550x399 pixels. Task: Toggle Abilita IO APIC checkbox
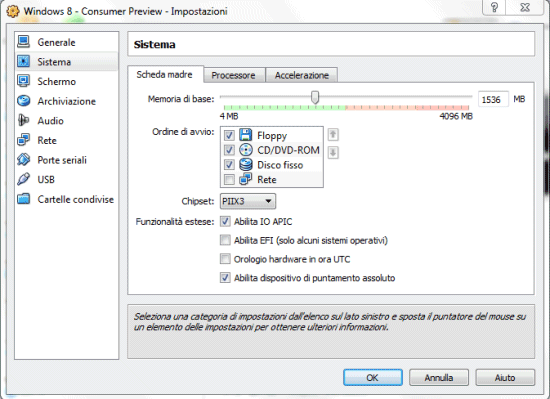tap(225, 221)
